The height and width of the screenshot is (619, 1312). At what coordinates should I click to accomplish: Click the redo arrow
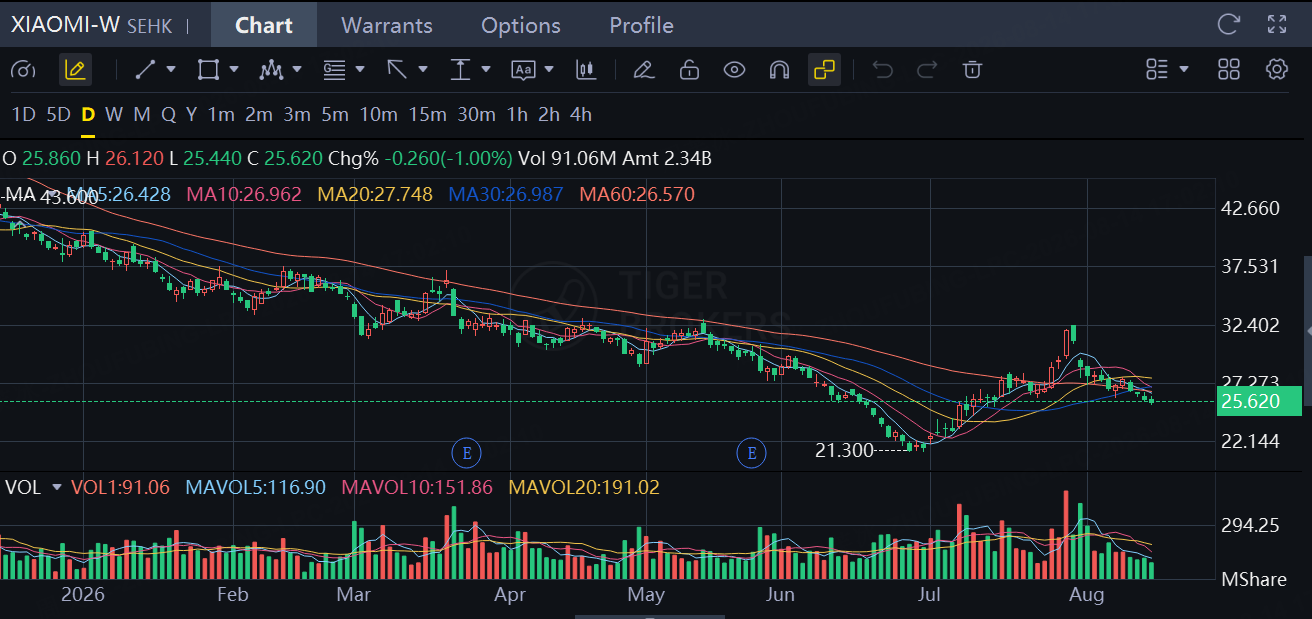point(927,70)
